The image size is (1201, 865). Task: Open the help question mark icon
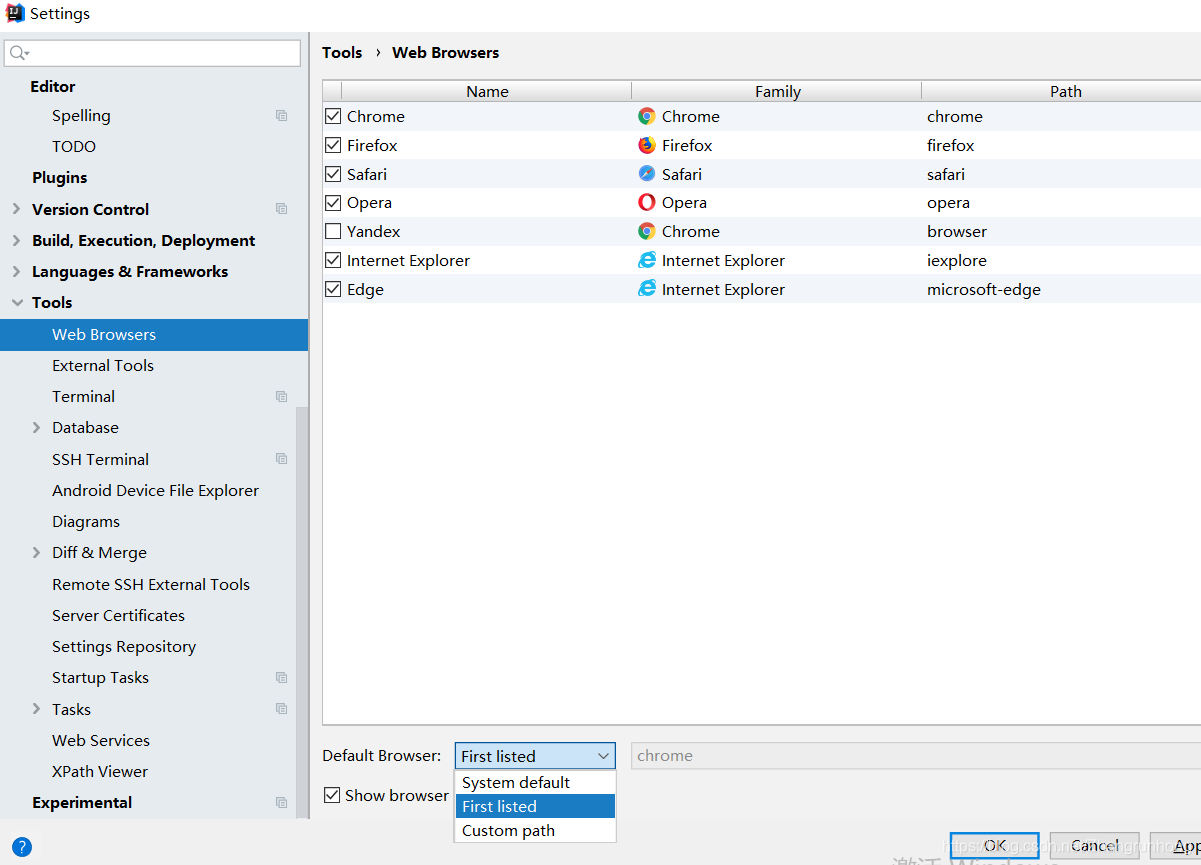(22, 847)
